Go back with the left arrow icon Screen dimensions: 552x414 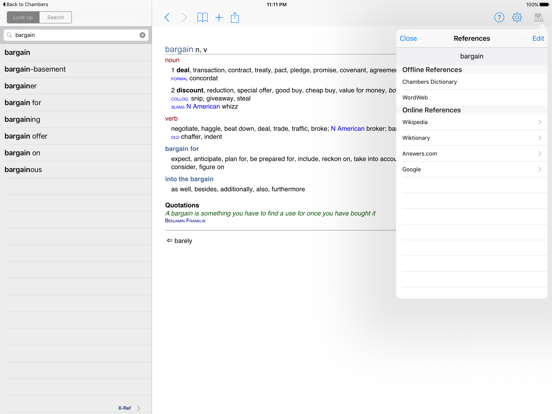click(167, 17)
